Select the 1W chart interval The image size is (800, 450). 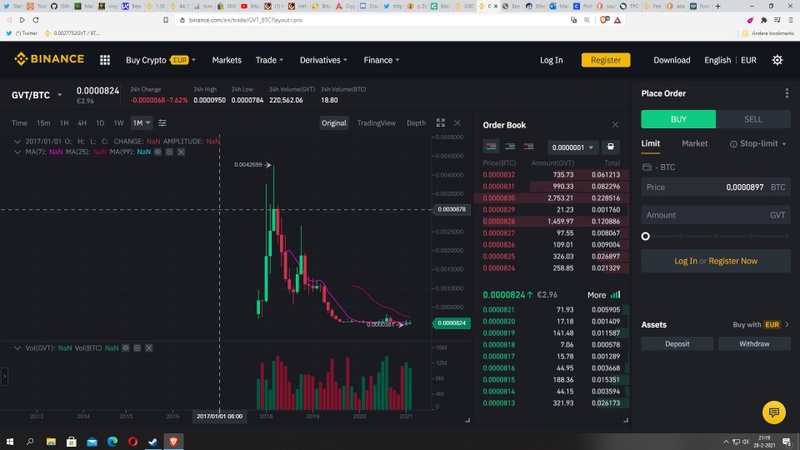(x=118, y=123)
